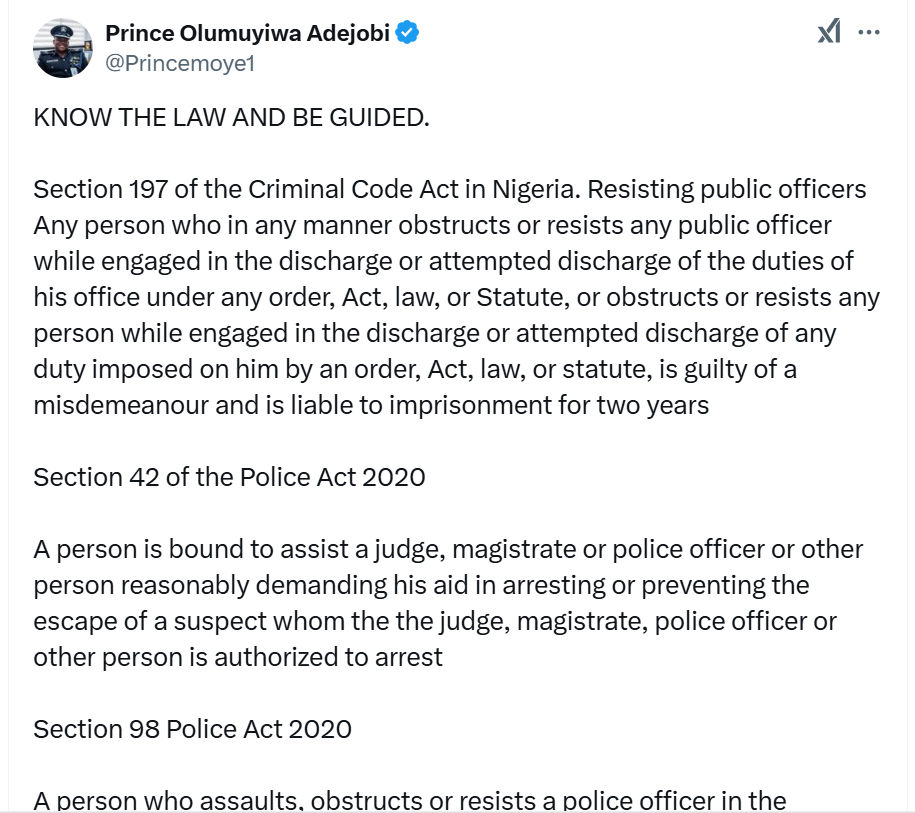
Task: Click the "other person is authorized to arrest" line
Action: click(x=238, y=657)
